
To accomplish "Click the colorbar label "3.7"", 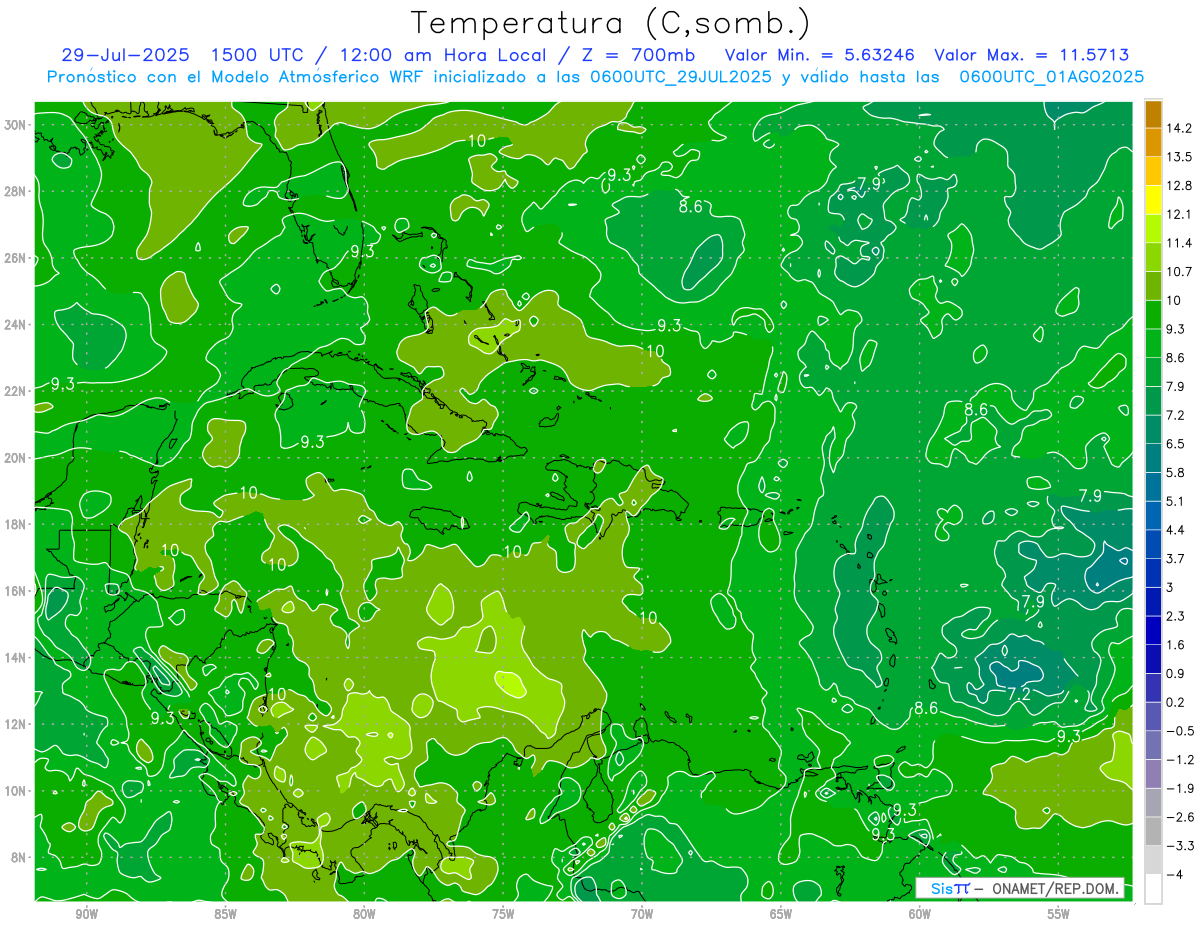I will [x=1174, y=558].
